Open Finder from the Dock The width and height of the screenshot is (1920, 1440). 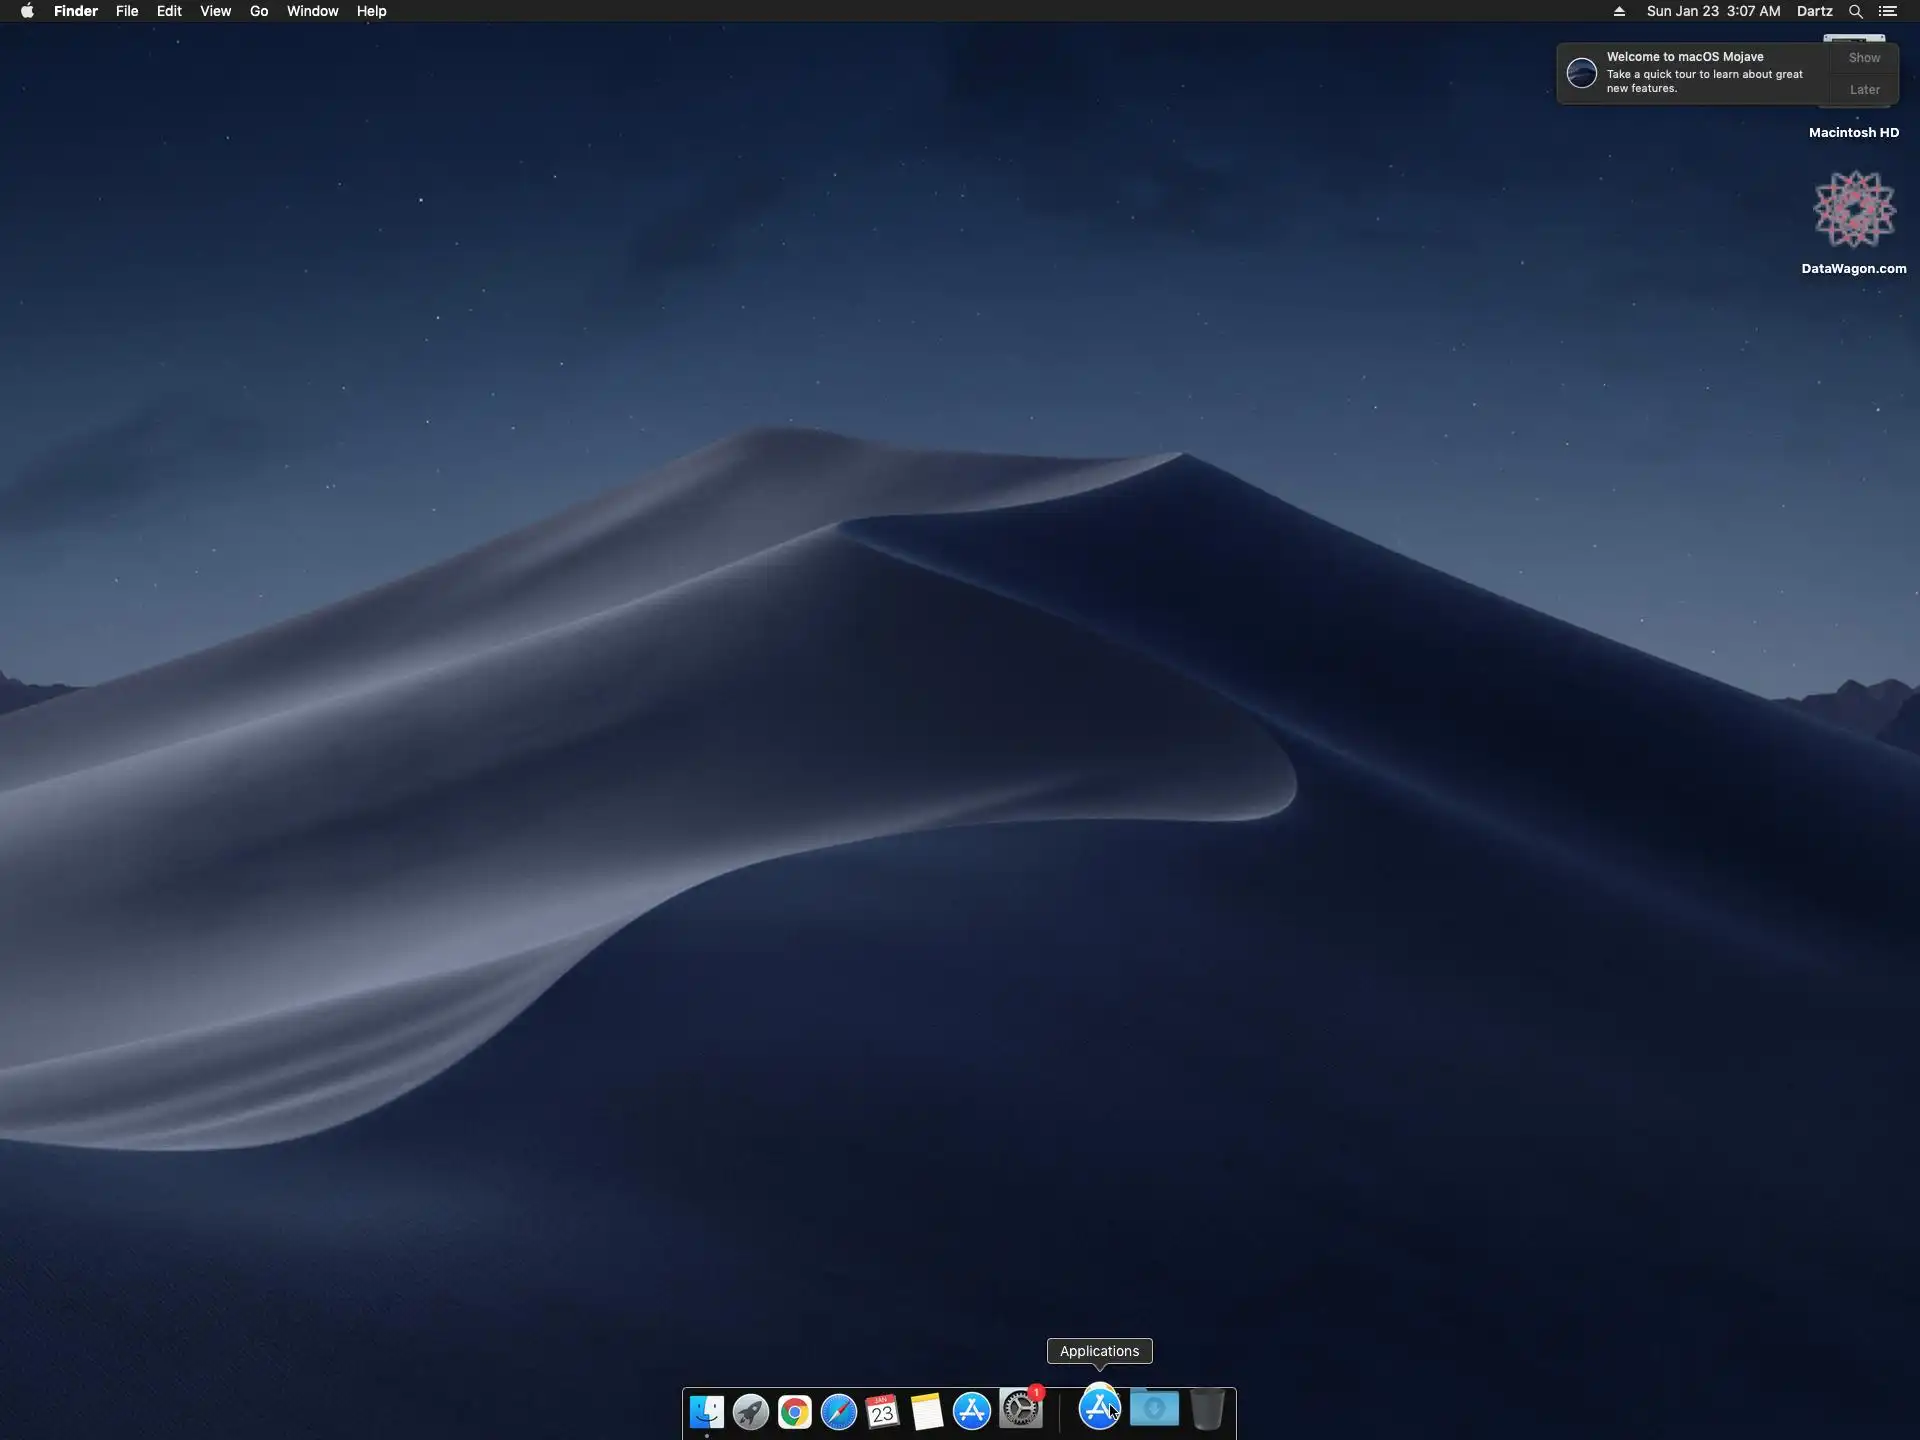707,1411
